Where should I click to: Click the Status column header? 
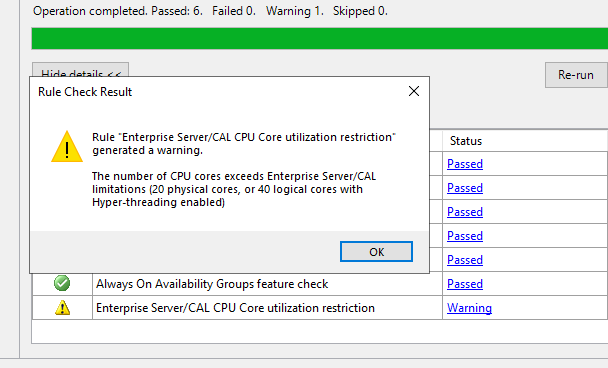pyautogui.click(x=466, y=141)
